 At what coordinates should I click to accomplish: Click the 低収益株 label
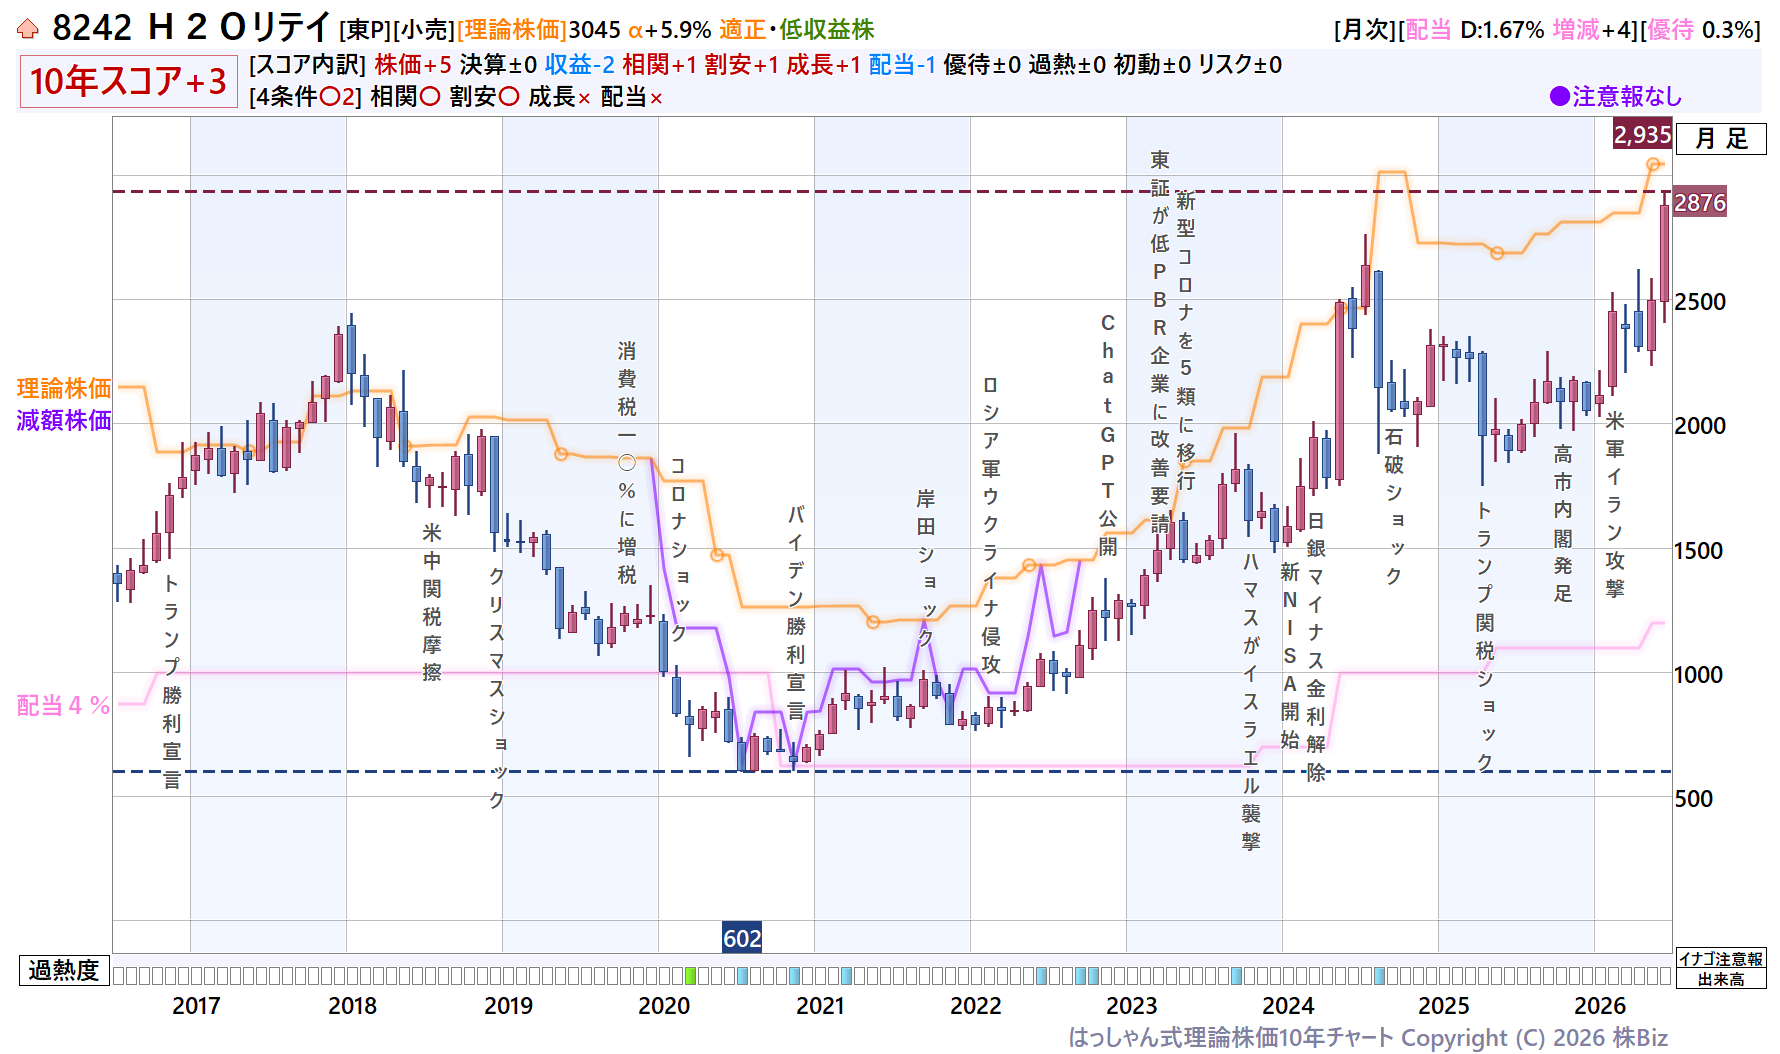(x=827, y=30)
